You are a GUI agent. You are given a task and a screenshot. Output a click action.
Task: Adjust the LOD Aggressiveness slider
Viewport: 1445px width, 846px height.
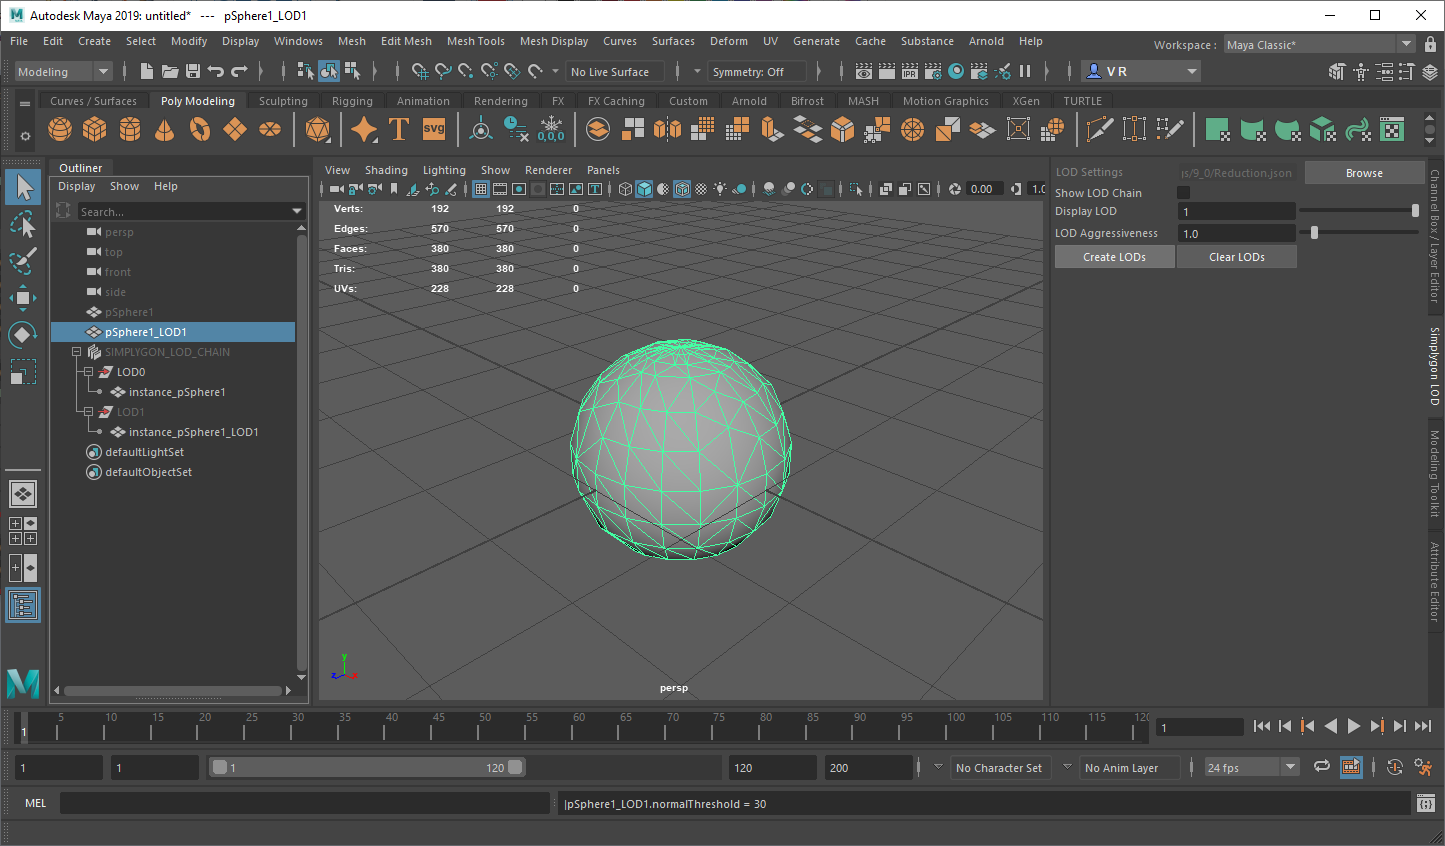1314,233
